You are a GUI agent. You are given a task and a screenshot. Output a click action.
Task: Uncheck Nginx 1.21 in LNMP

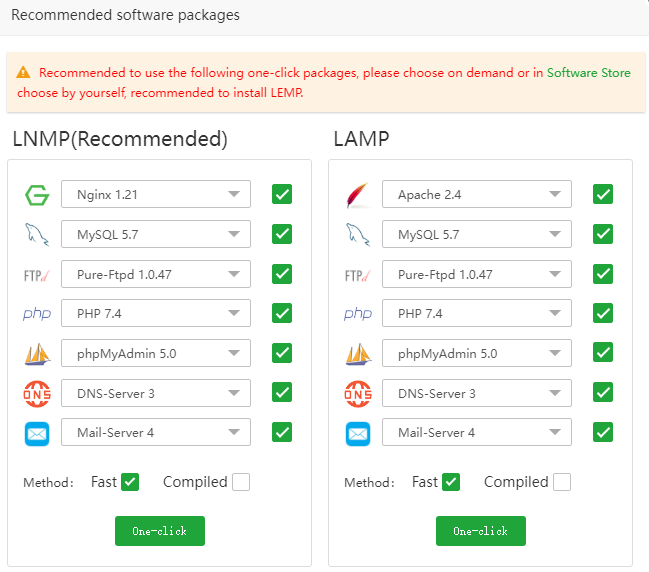click(282, 194)
